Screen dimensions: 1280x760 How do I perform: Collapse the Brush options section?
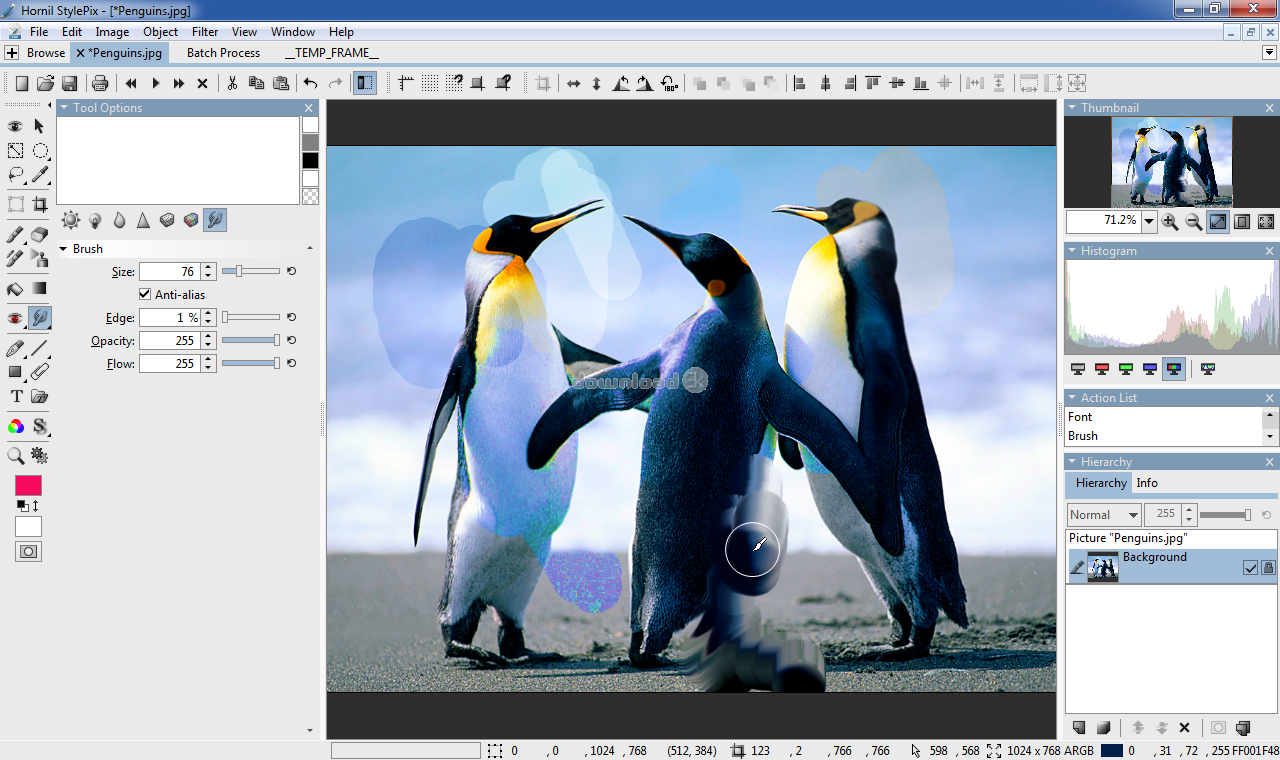(64, 249)
